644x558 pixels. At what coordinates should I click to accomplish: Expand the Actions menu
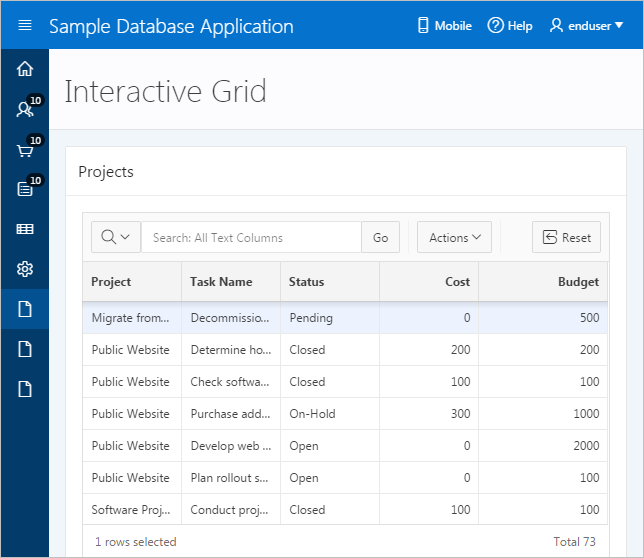pyautogui.click(x=454, y=237)
